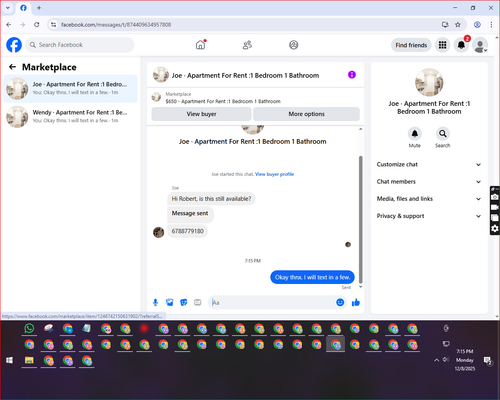Open Chrome profile icon
This screenshot has height=400, width=500.
[x=477, y=25]
